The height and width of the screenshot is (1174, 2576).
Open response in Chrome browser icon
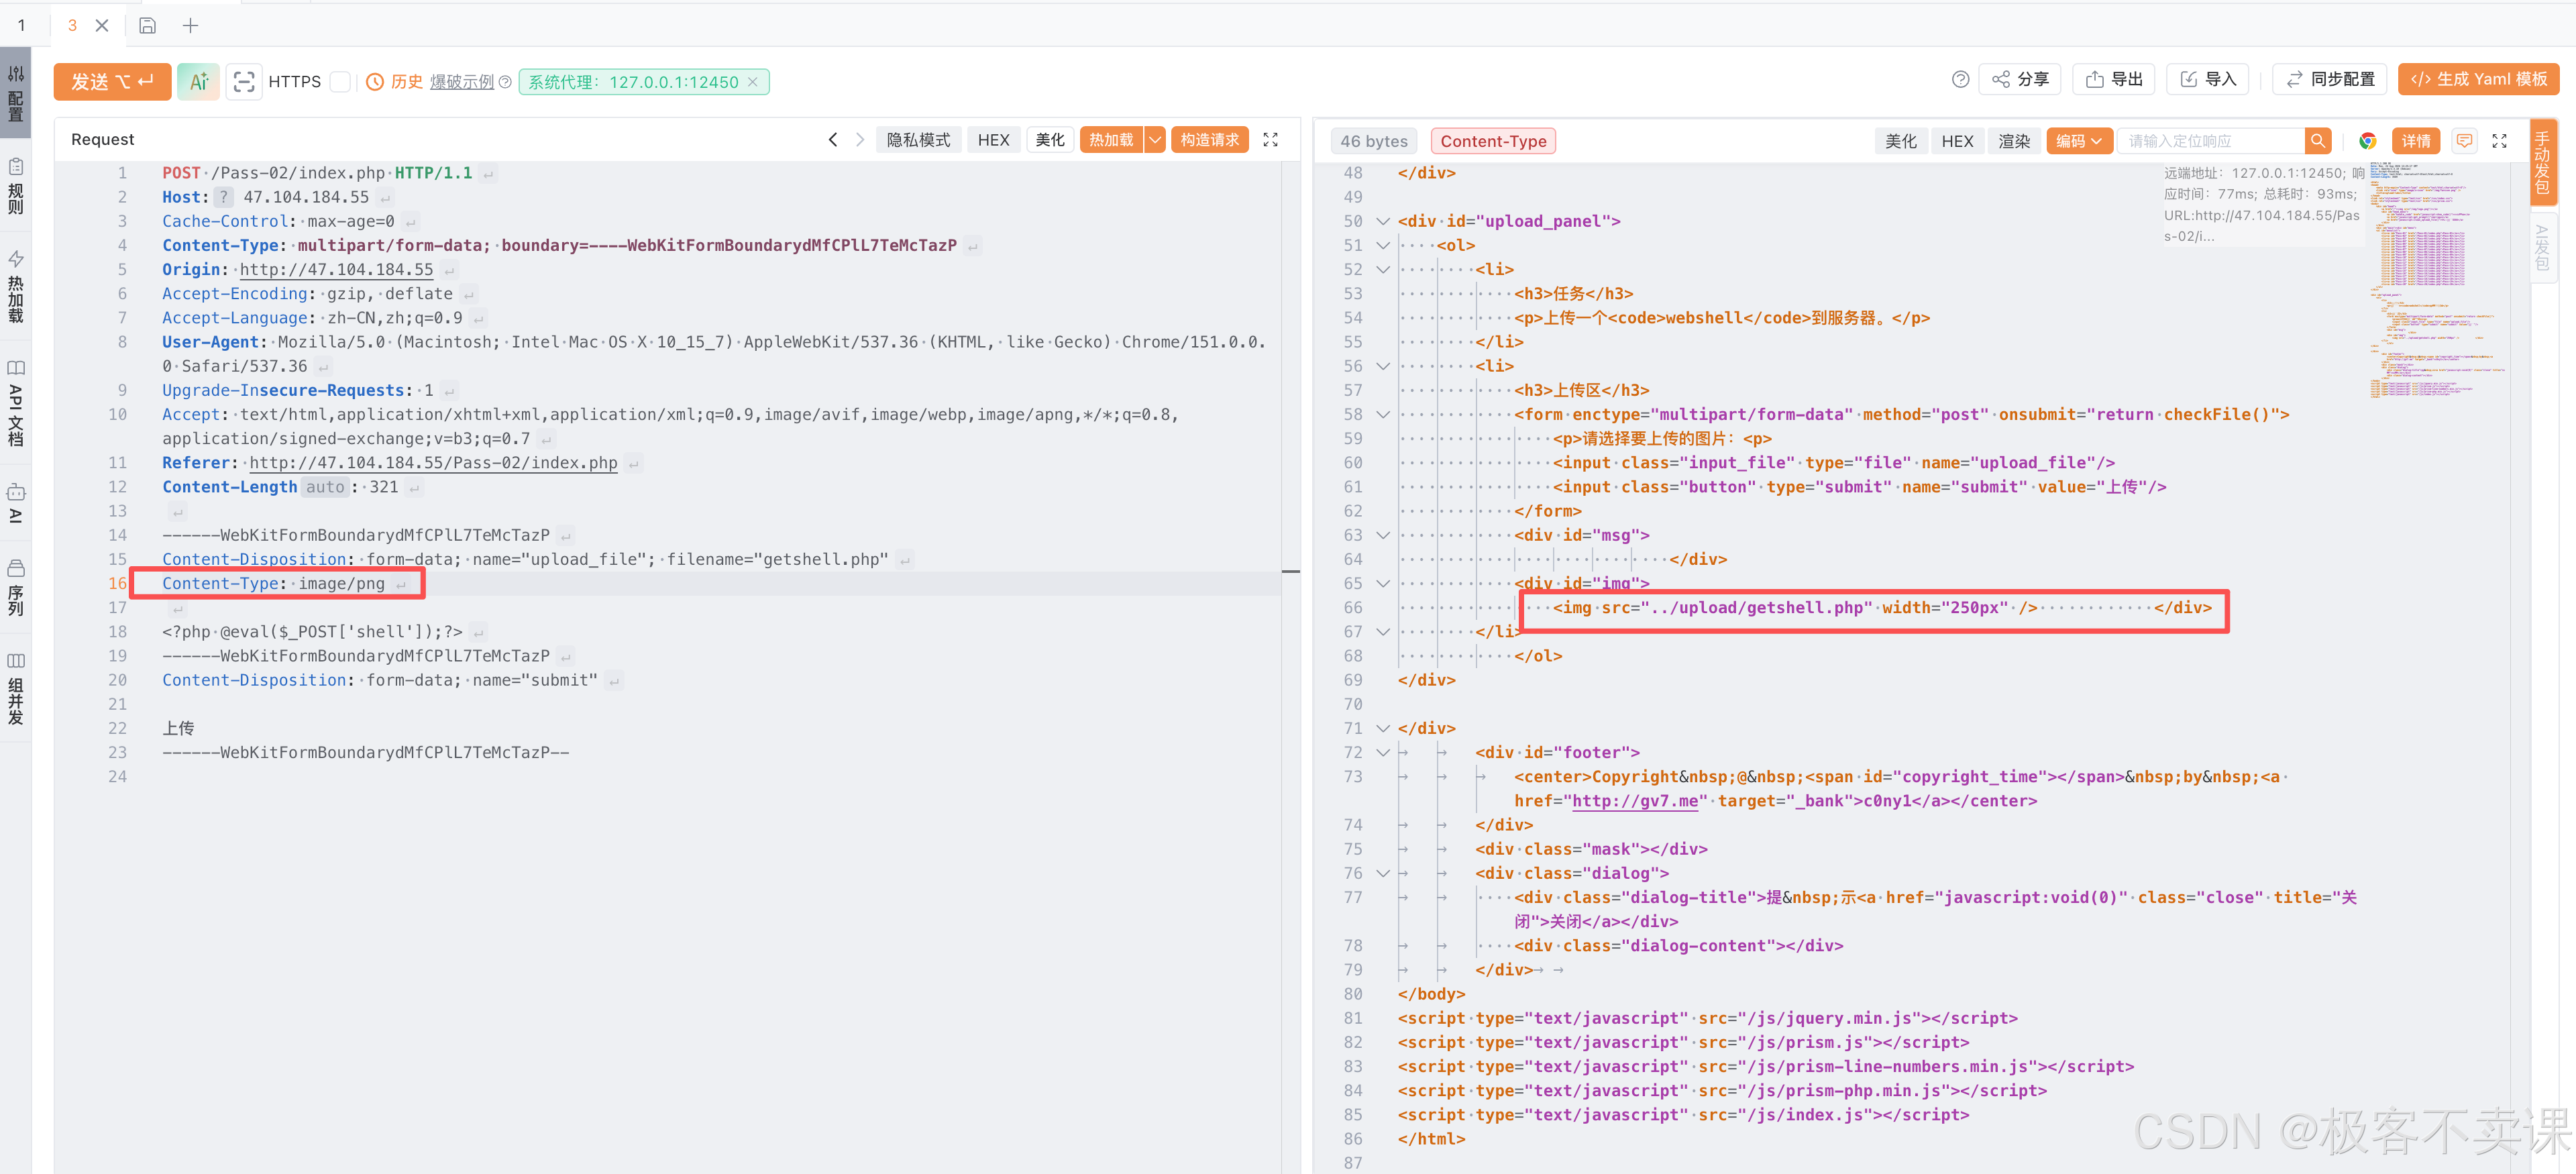(2367, 141)
